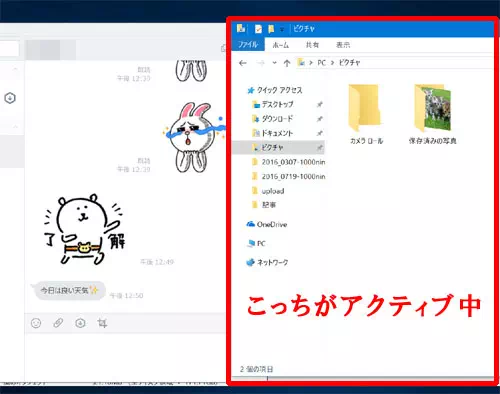
Task: Select OneDrive in the navigation pane
Action: (267, 224)
